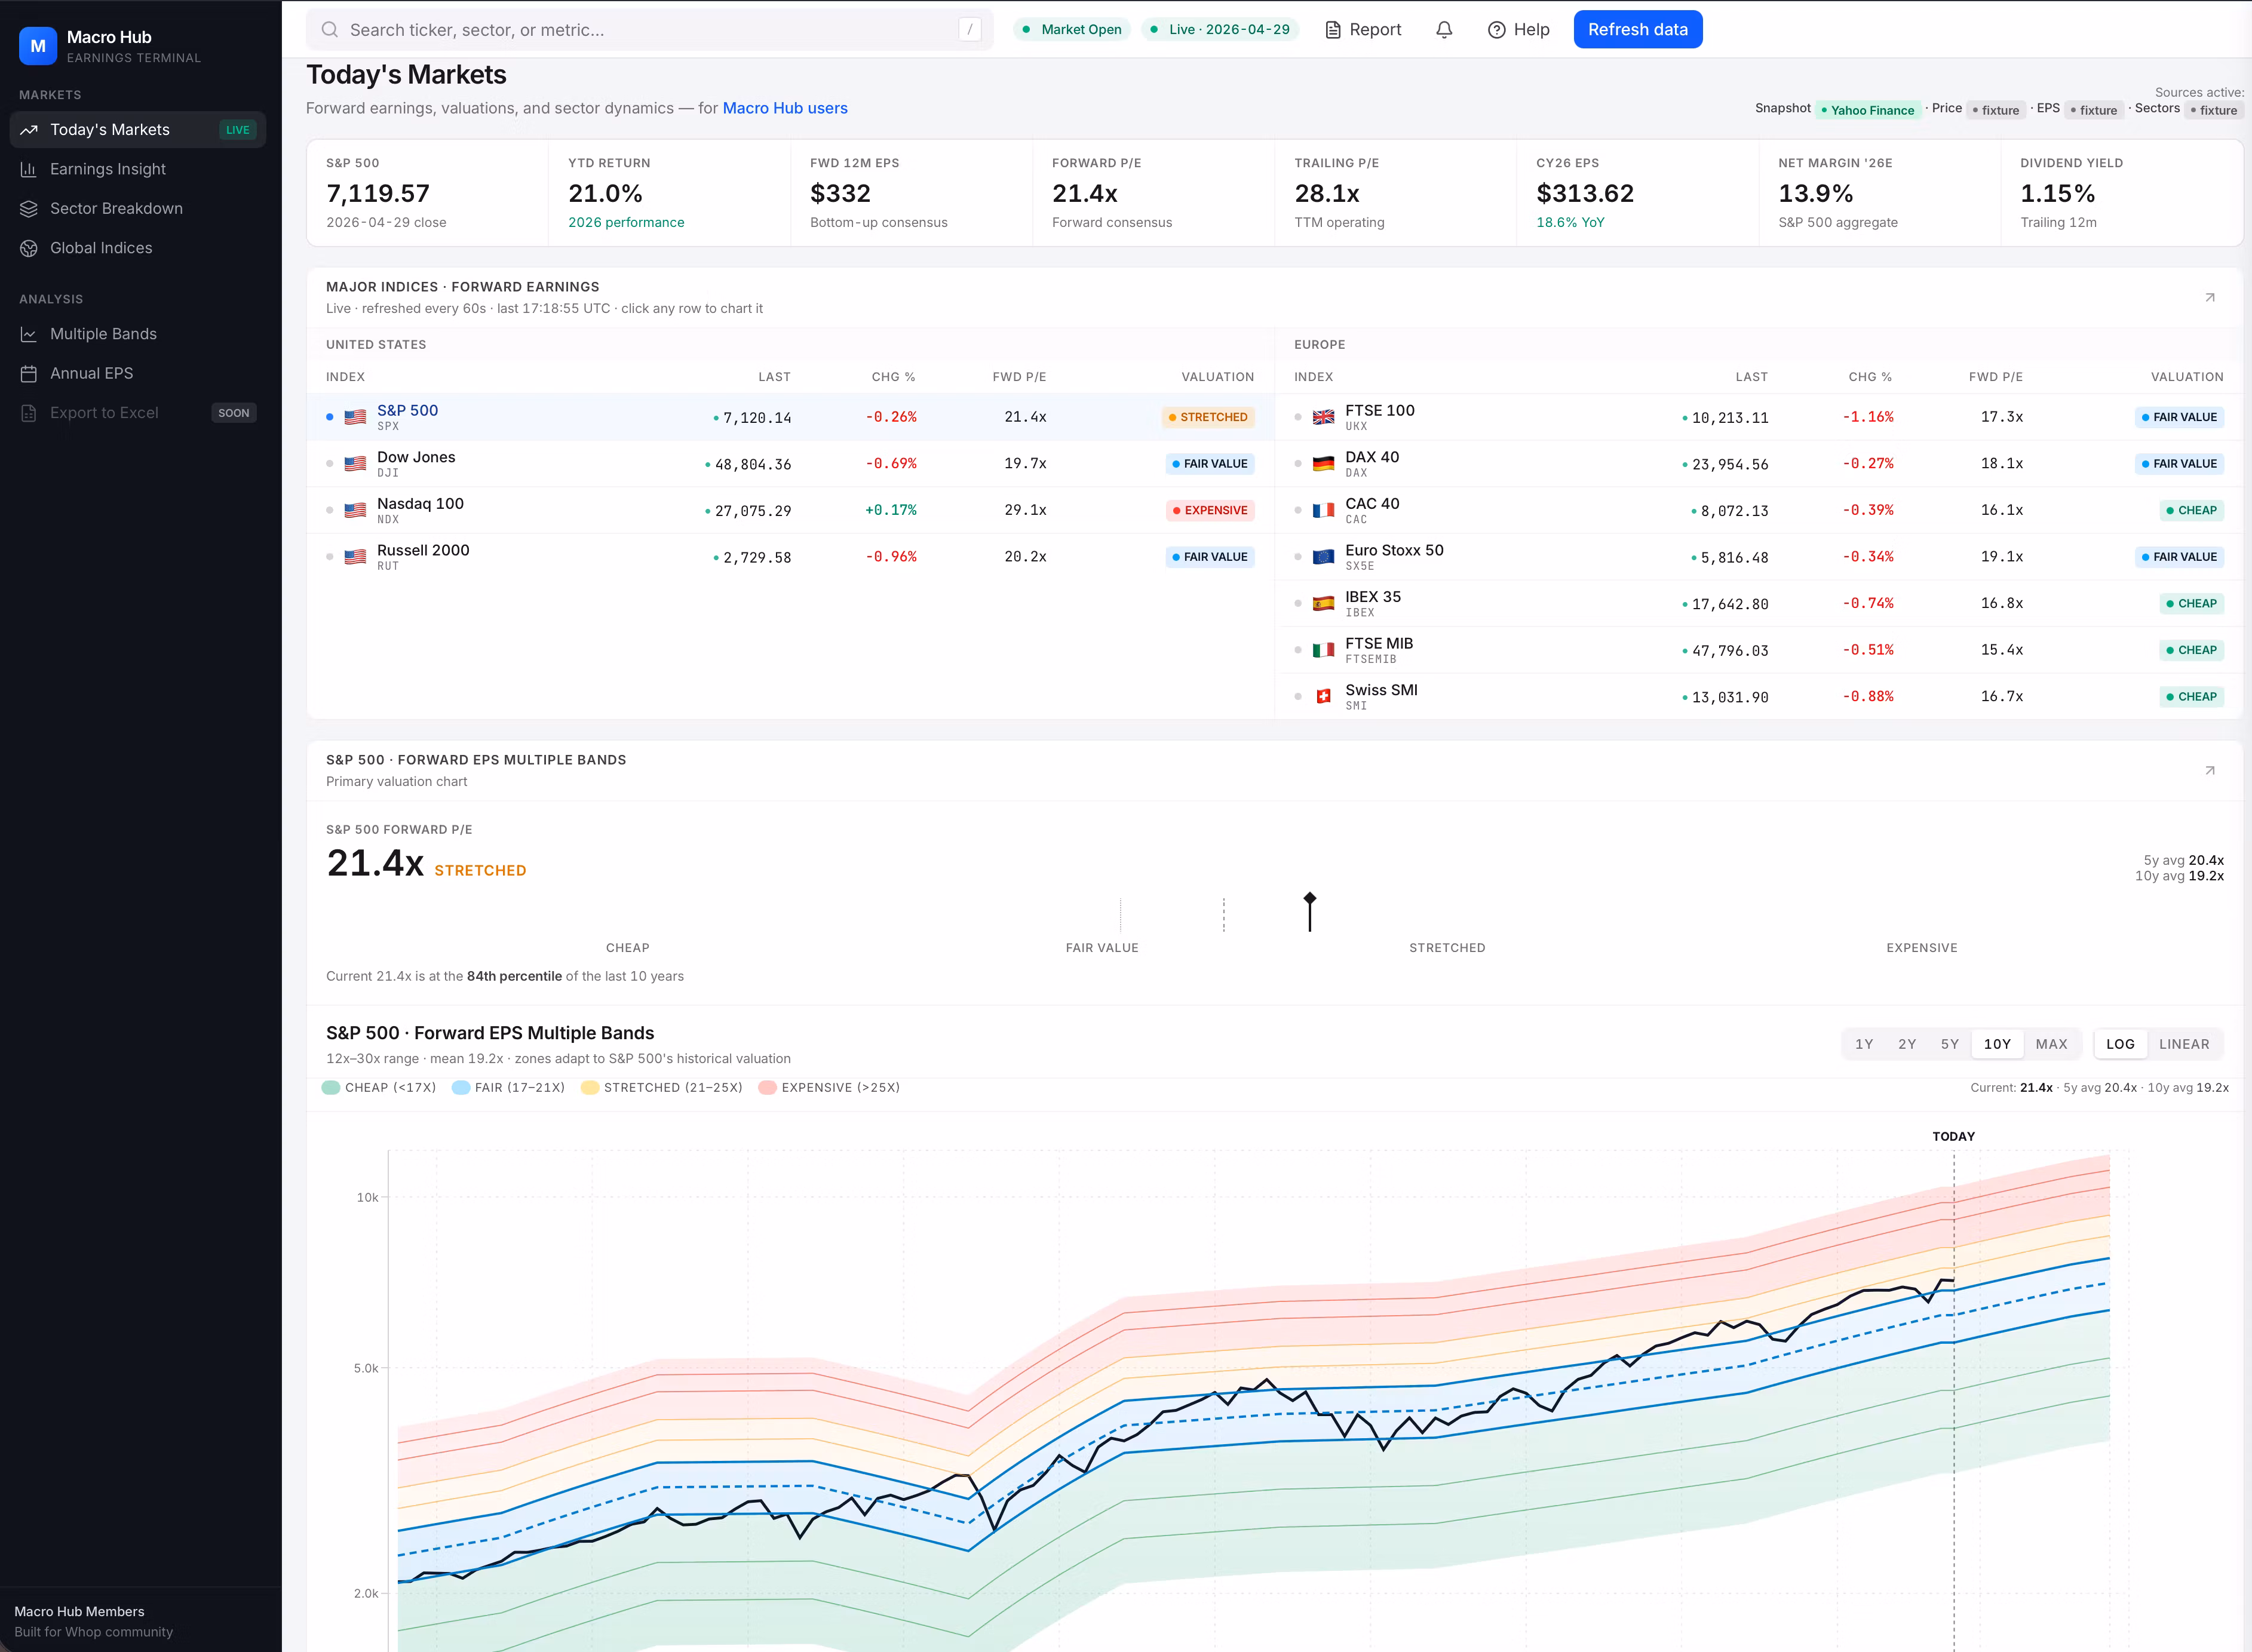Viewport: 2252px width, 1652px height.
Task: Click the Forward P/E 21.4x summary card
Action: [1154, 193]
